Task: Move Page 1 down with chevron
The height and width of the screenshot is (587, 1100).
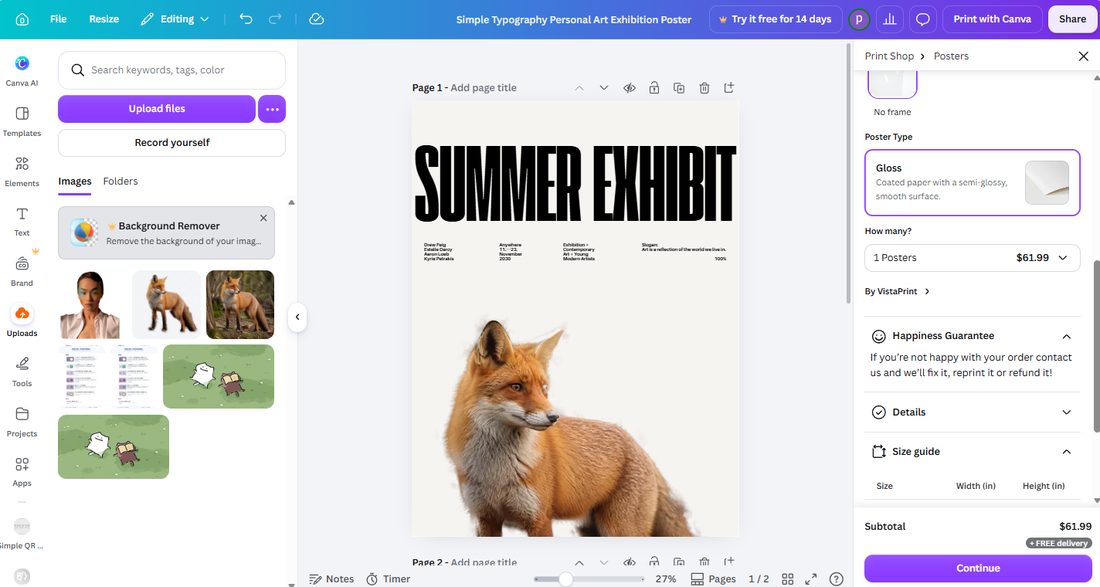Action: point(603,88)
